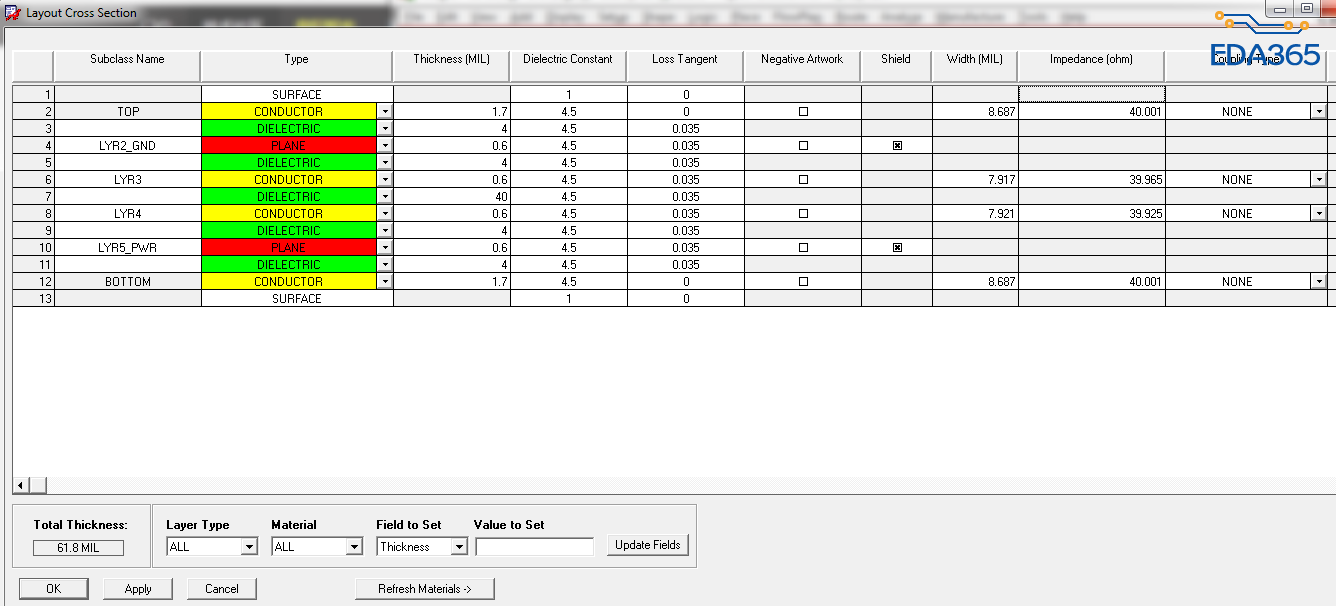Open Field to Set combo box
Screen dimensions: 1336x606
(421, 547)
